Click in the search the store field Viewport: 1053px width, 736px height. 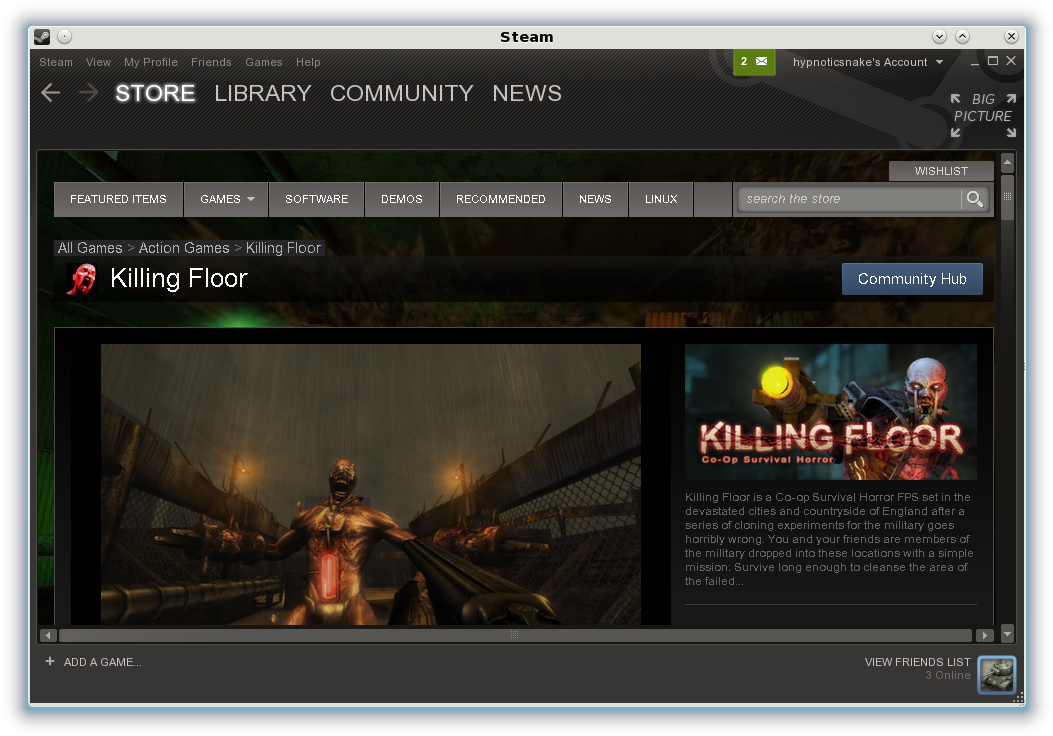(850, 199)
